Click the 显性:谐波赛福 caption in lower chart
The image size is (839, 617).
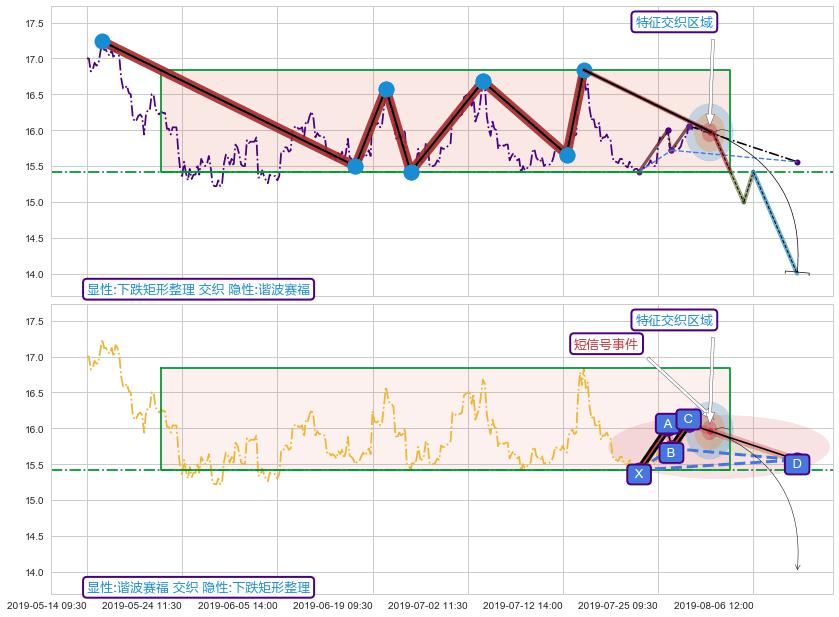point(198,588)
